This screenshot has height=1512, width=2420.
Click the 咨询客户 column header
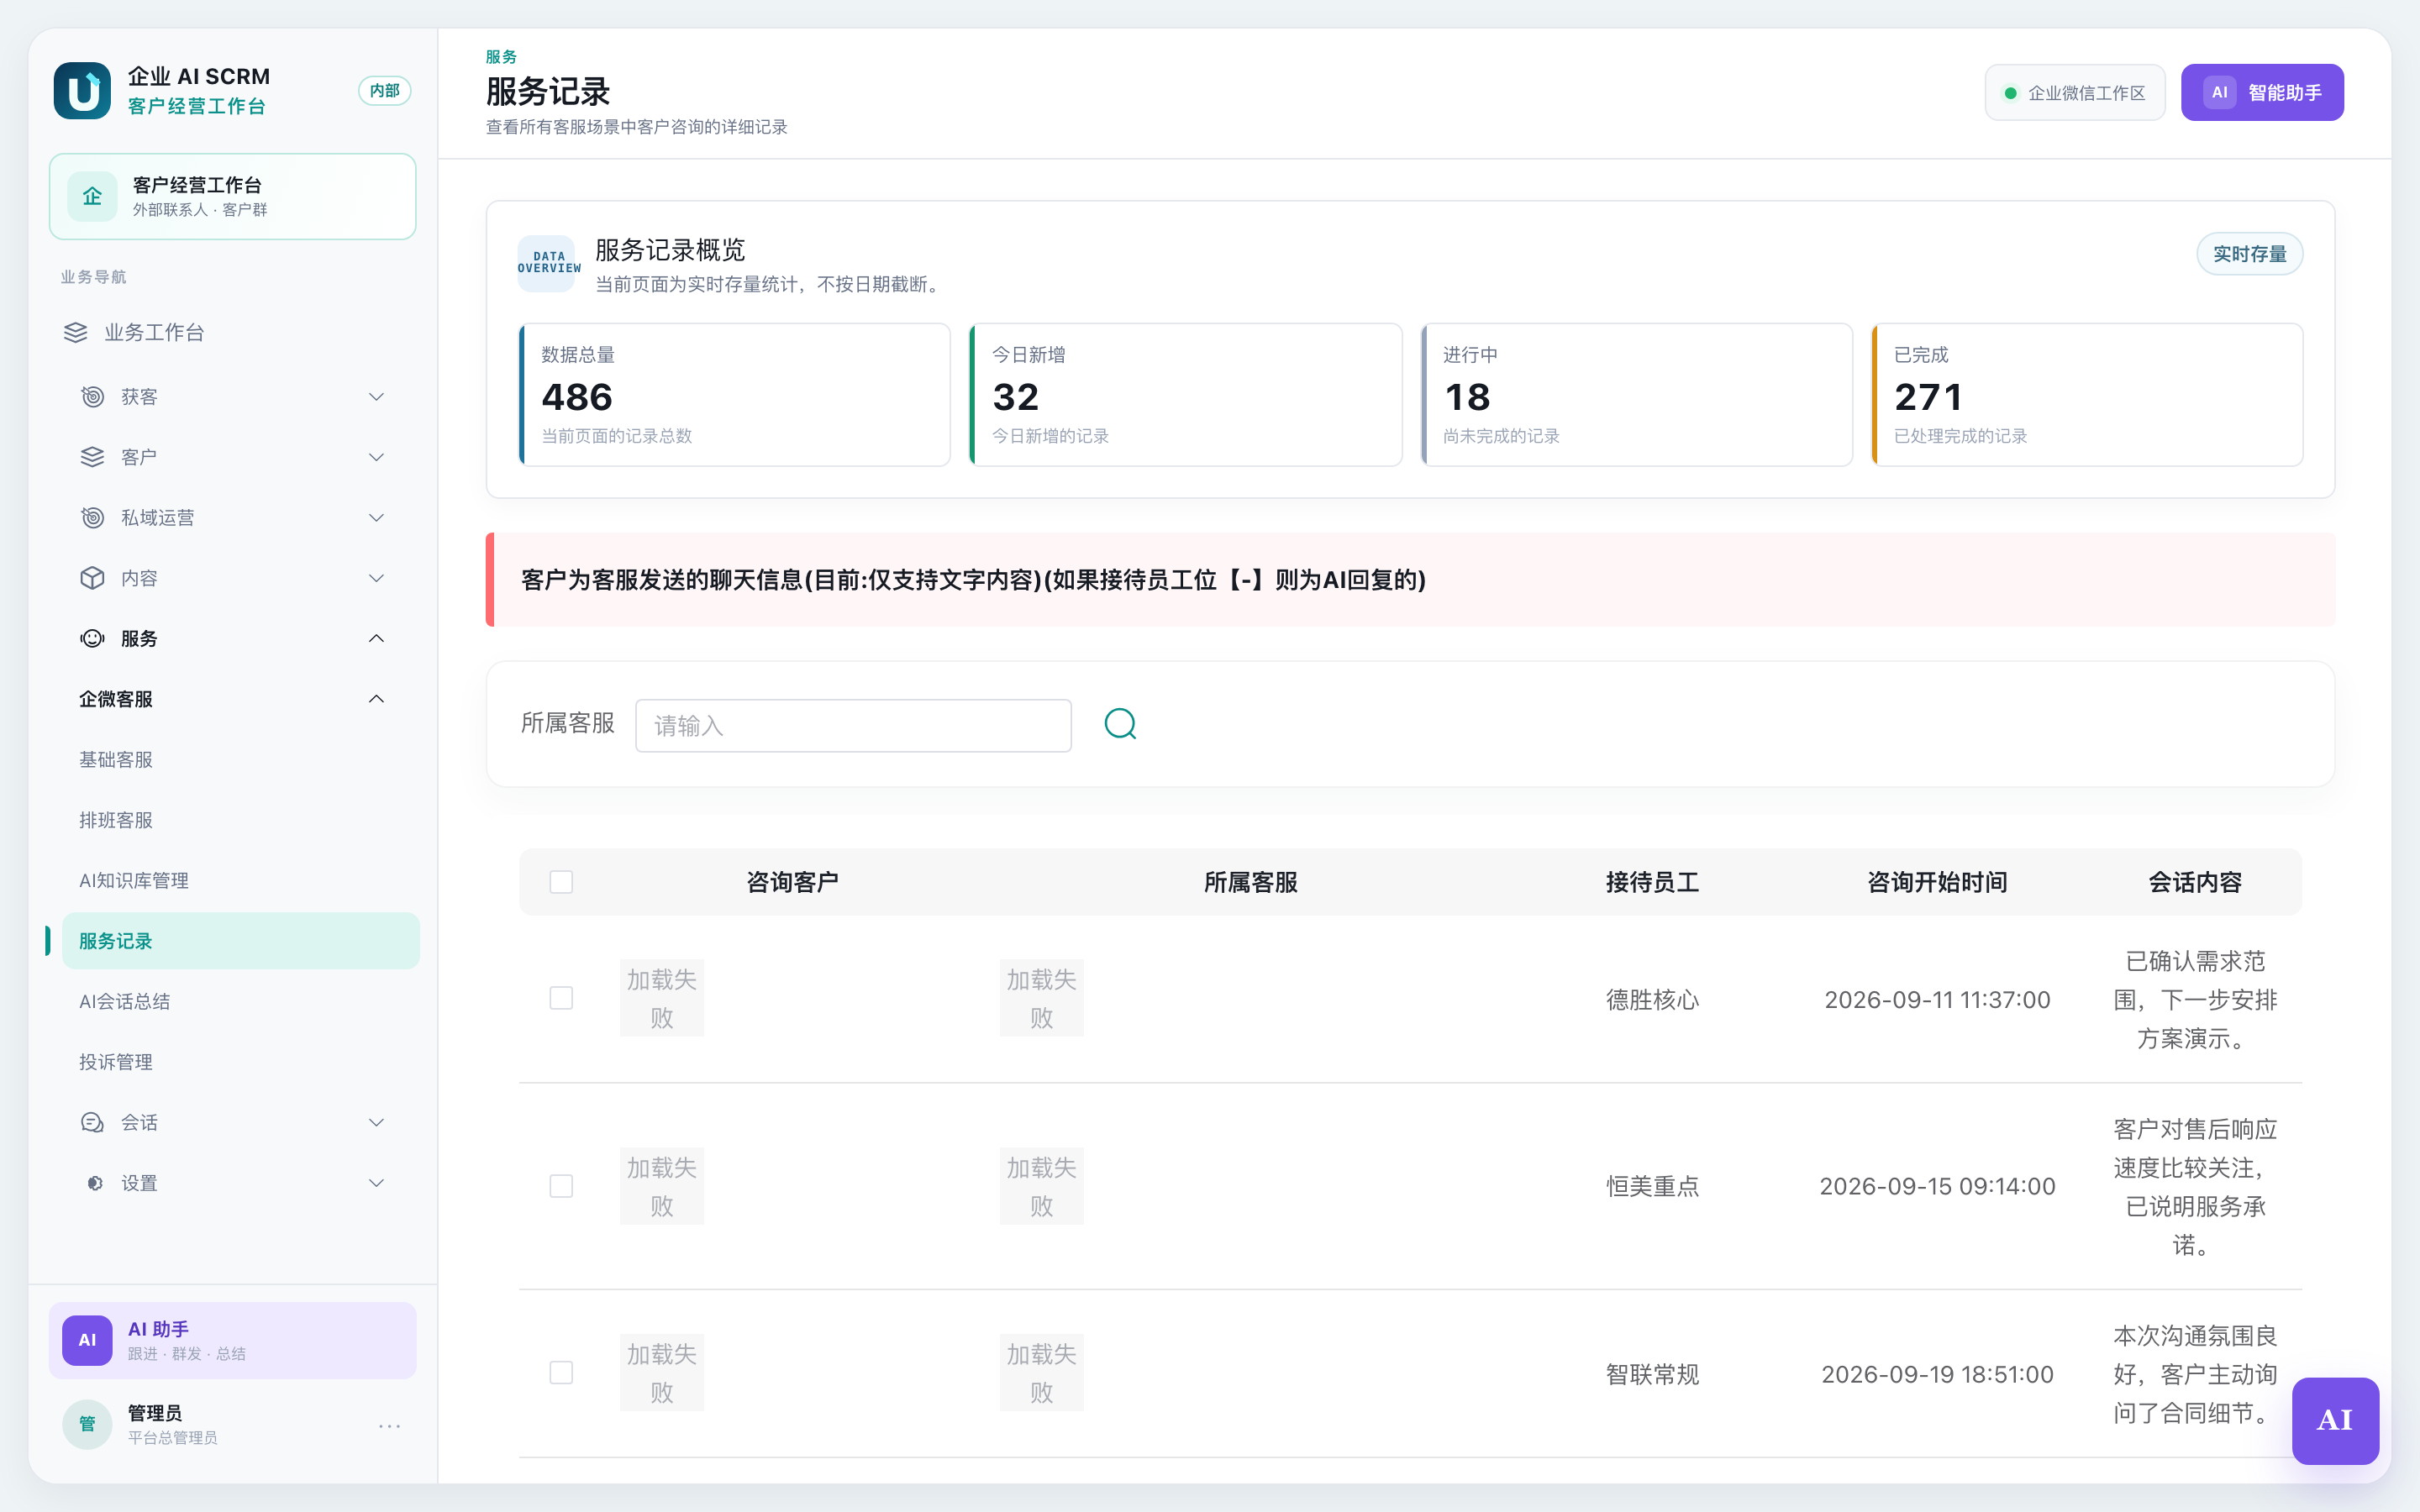click(792, 882)
